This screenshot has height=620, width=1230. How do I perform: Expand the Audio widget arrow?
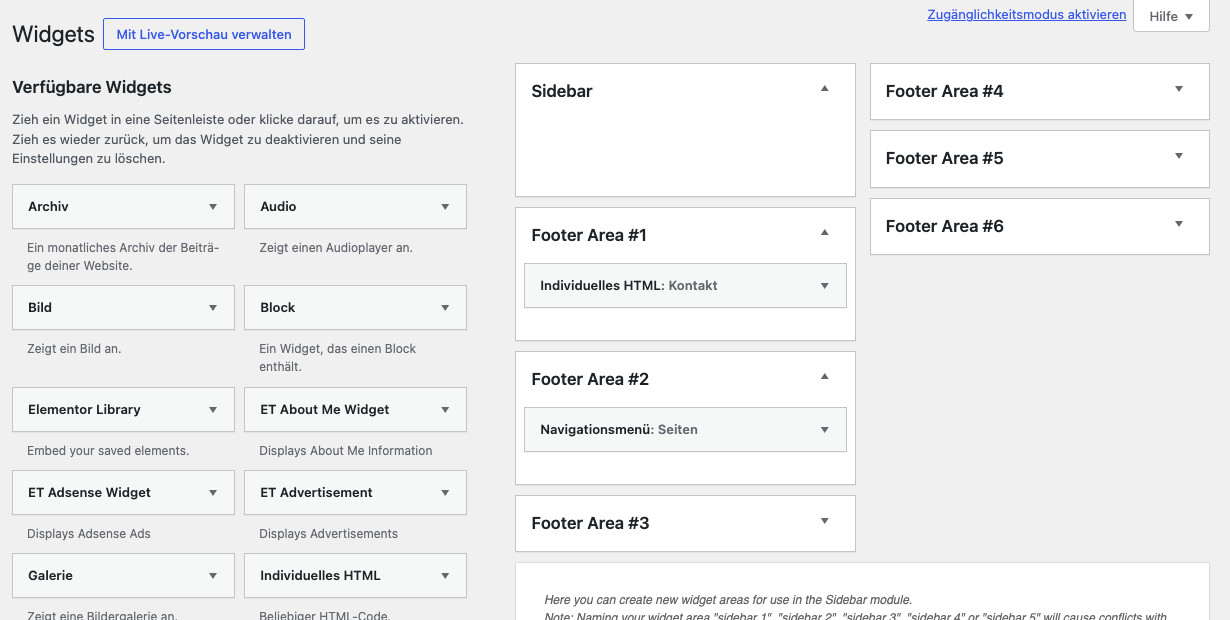445,207
